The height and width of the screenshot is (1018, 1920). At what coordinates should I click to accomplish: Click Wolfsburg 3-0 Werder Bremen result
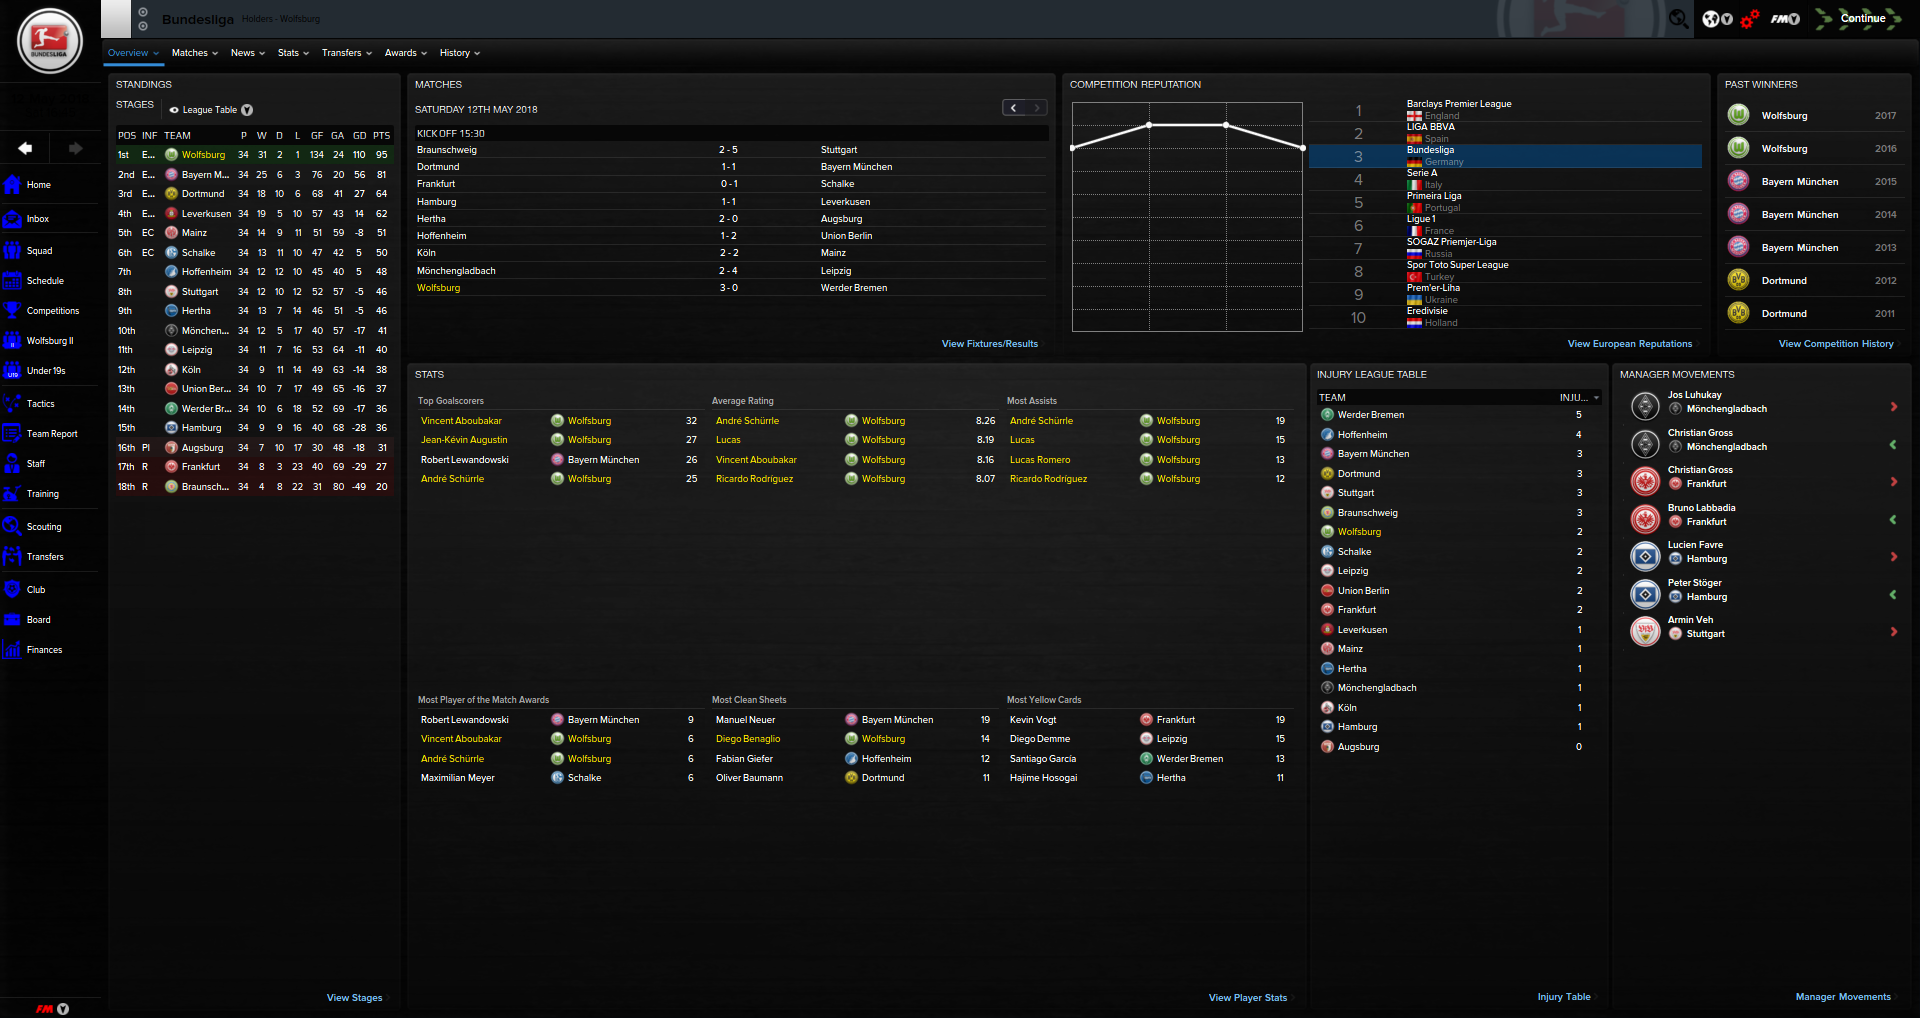pyautogui.click(x=732, y=288)
